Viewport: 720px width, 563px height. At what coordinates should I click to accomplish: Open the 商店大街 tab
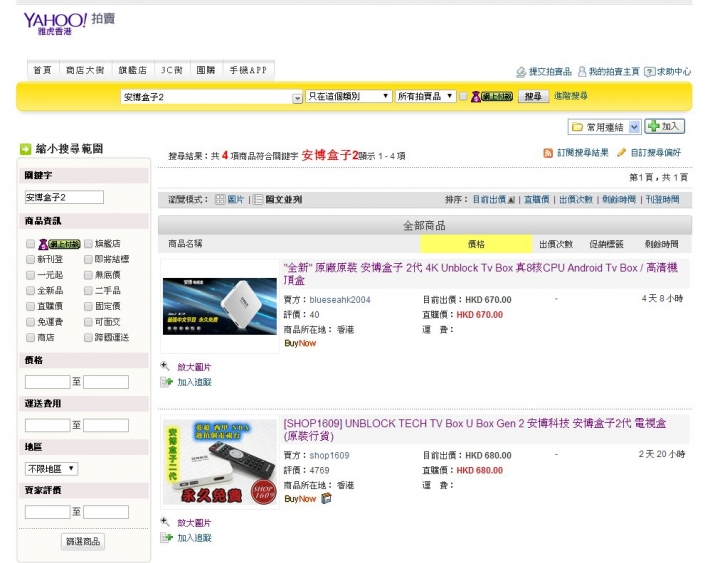pyautogui.click(x=85, y=70)
